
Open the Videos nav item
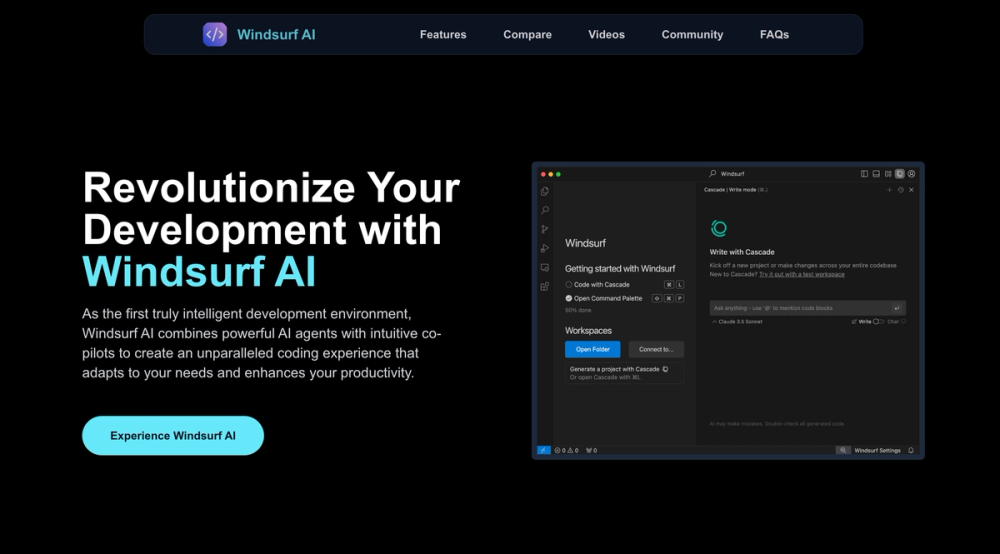606,34
